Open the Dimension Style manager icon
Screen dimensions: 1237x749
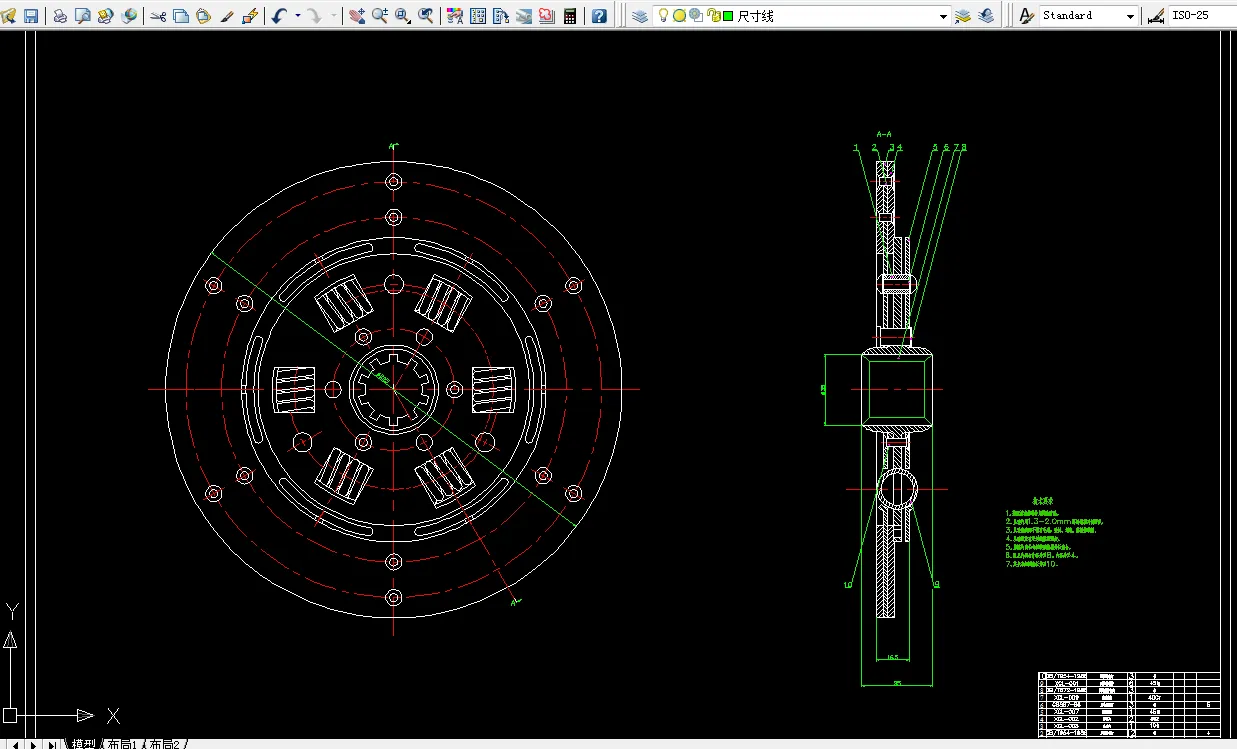[x=1156, y=16]
